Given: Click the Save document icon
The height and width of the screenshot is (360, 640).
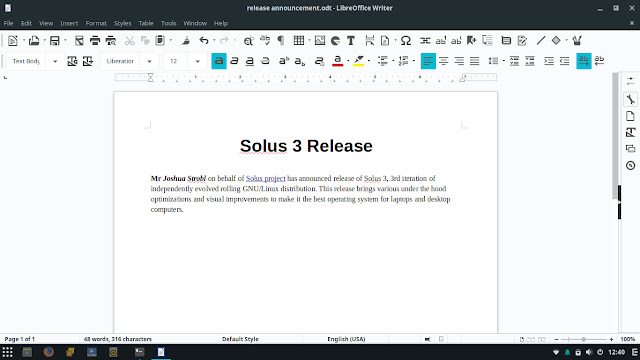Looking at the screenshot, I should click(x=54, y=40).
